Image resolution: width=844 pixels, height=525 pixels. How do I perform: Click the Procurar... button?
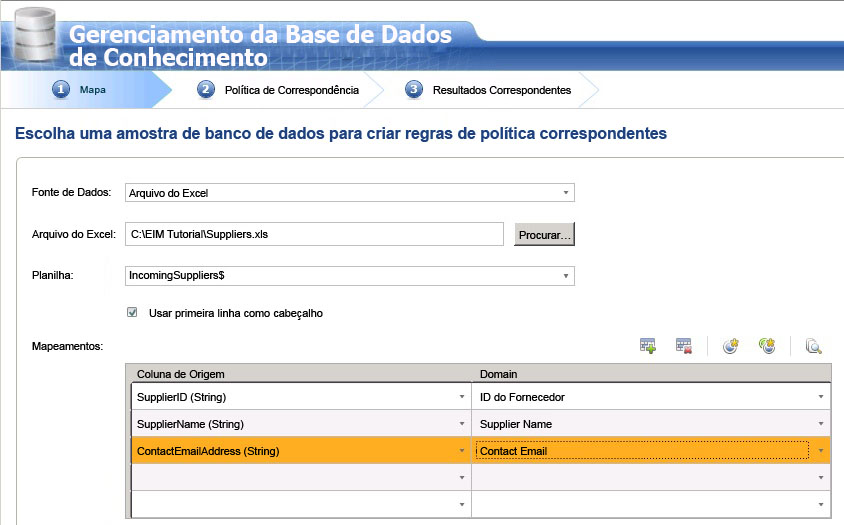coord(544,234)
